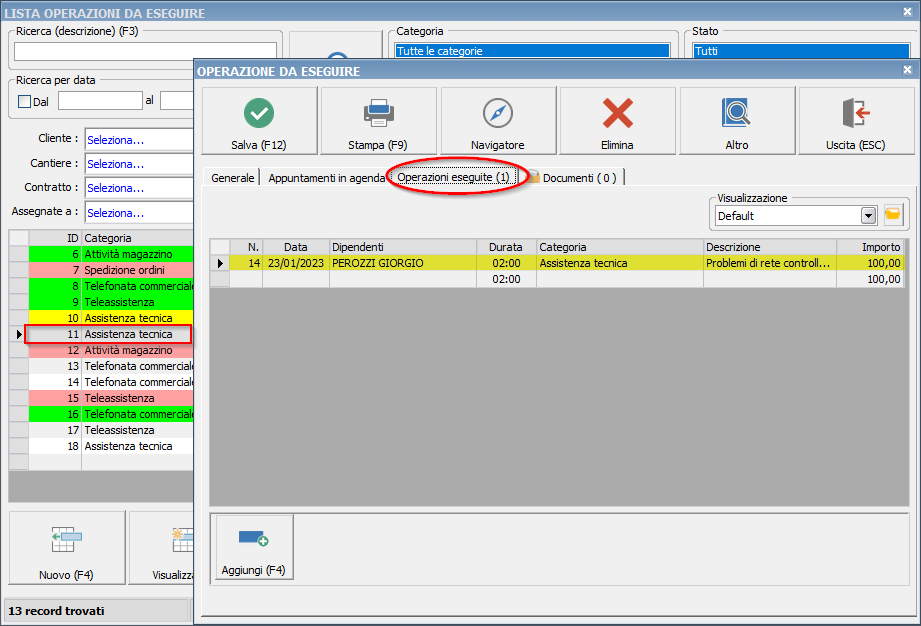Enable the Dal date filter checkbox
The height and width of the screenshot is (626, 921).
tap(25, 101)
